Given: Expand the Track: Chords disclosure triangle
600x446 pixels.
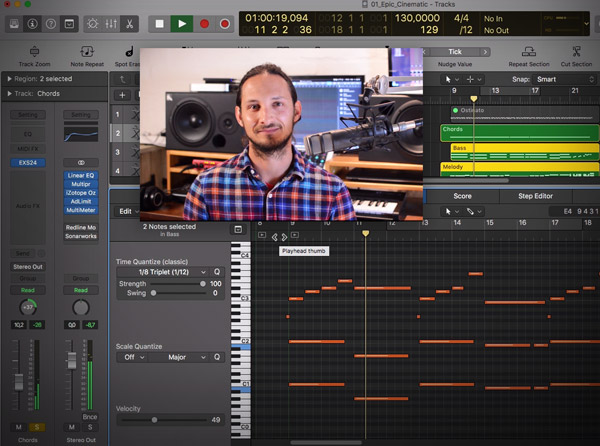Looking at the screenshot, I should [9, 93].
